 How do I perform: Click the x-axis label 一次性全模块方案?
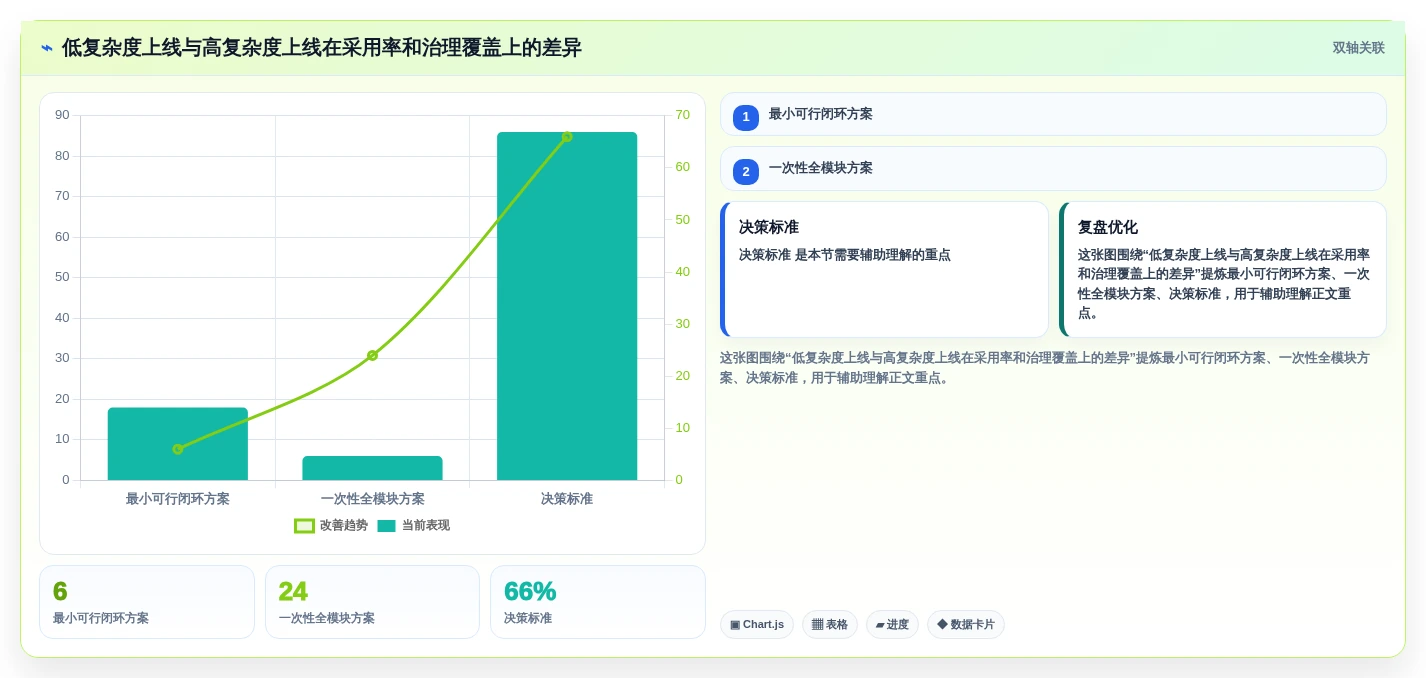[x=372, y=499]
